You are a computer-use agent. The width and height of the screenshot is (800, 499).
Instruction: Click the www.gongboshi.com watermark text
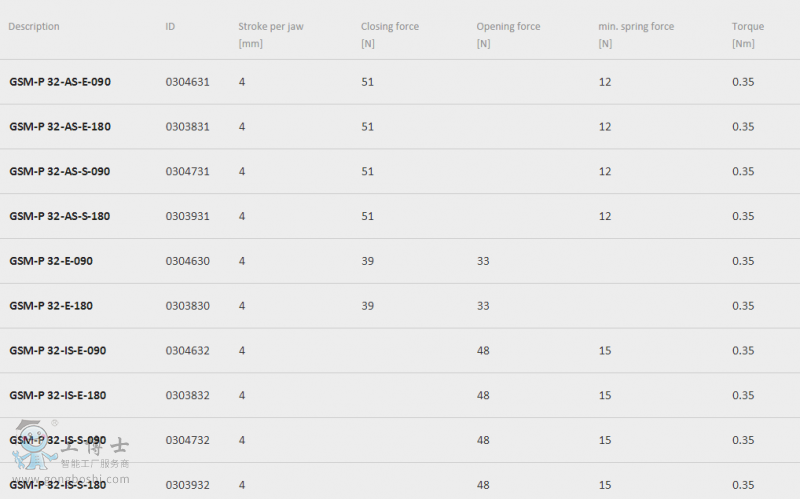coord(71,479)
